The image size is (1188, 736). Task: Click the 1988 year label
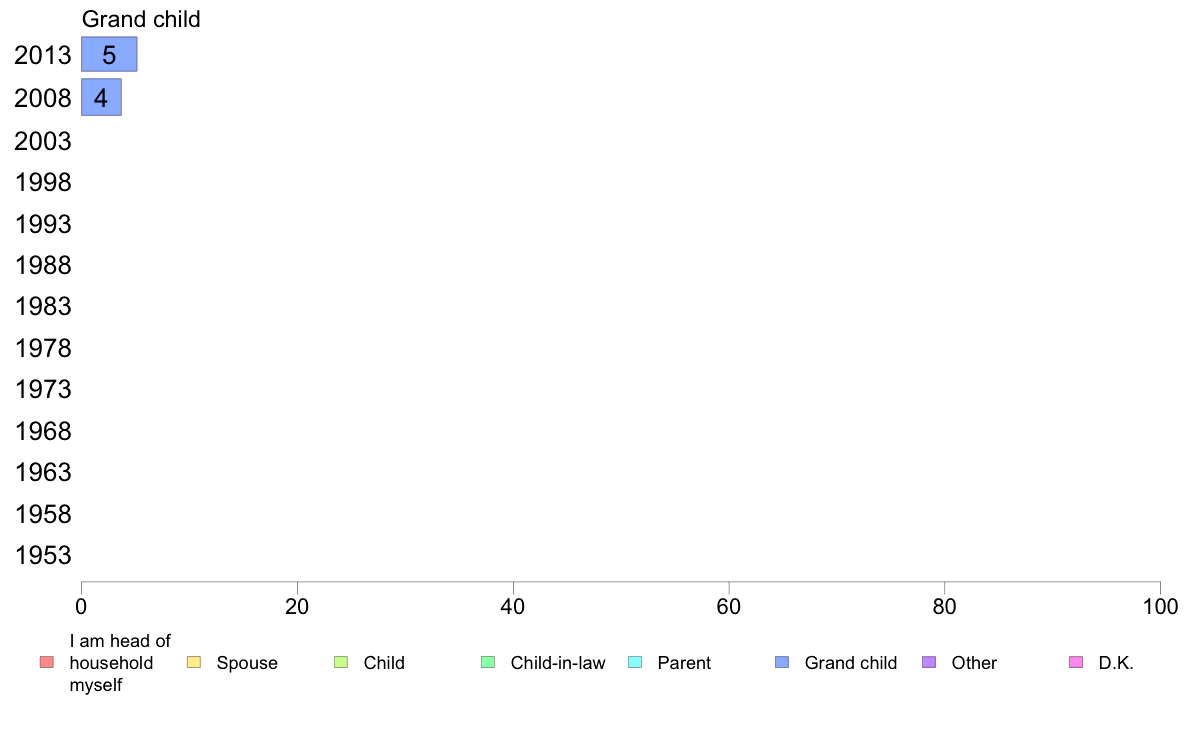(42, 265)
